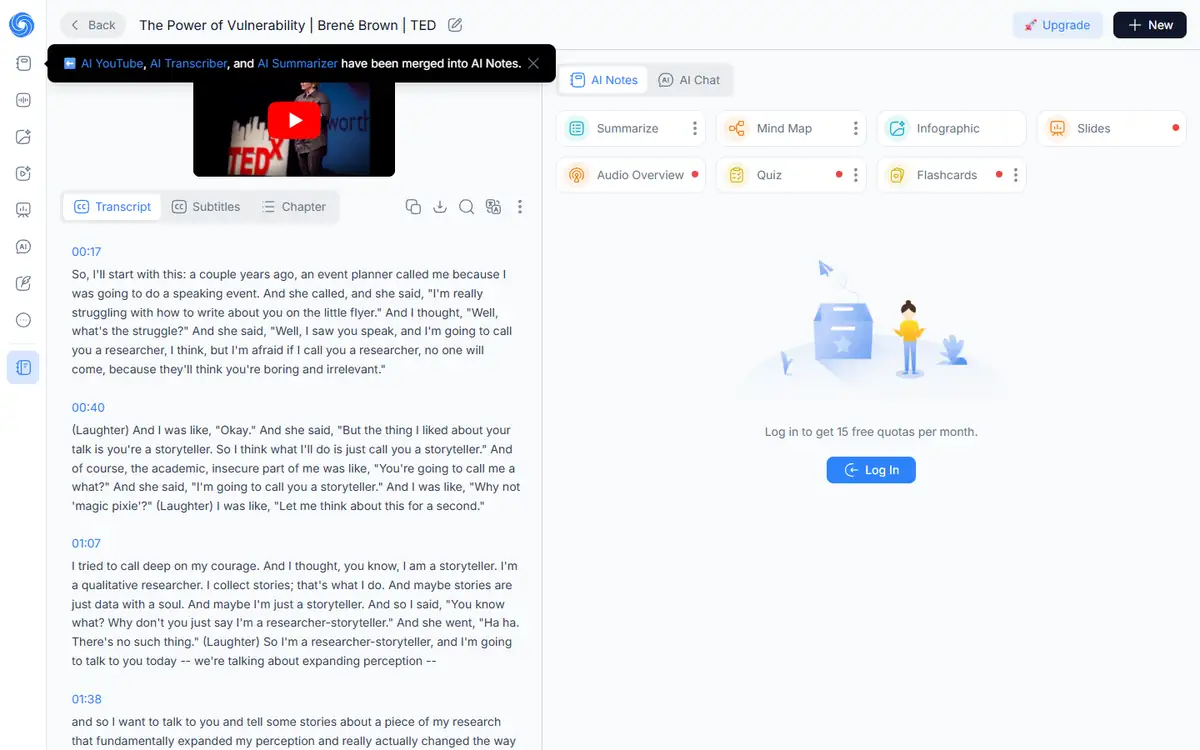Screen dimensions: 1200x750
Task: Create a new item with New button
Action: tap(1150, 25)
